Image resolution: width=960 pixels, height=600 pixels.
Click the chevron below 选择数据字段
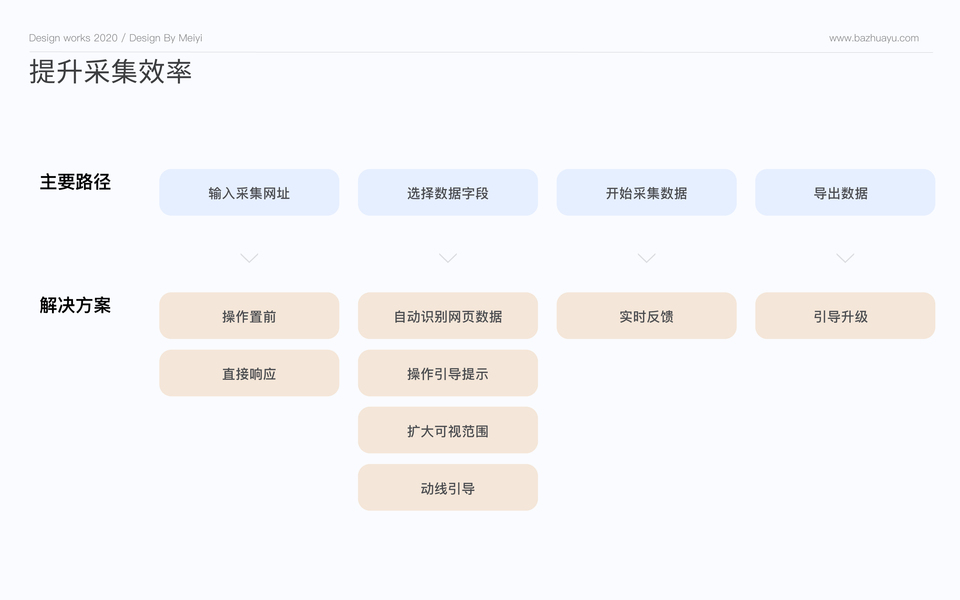pyautogui.click(x=448, y=258)
